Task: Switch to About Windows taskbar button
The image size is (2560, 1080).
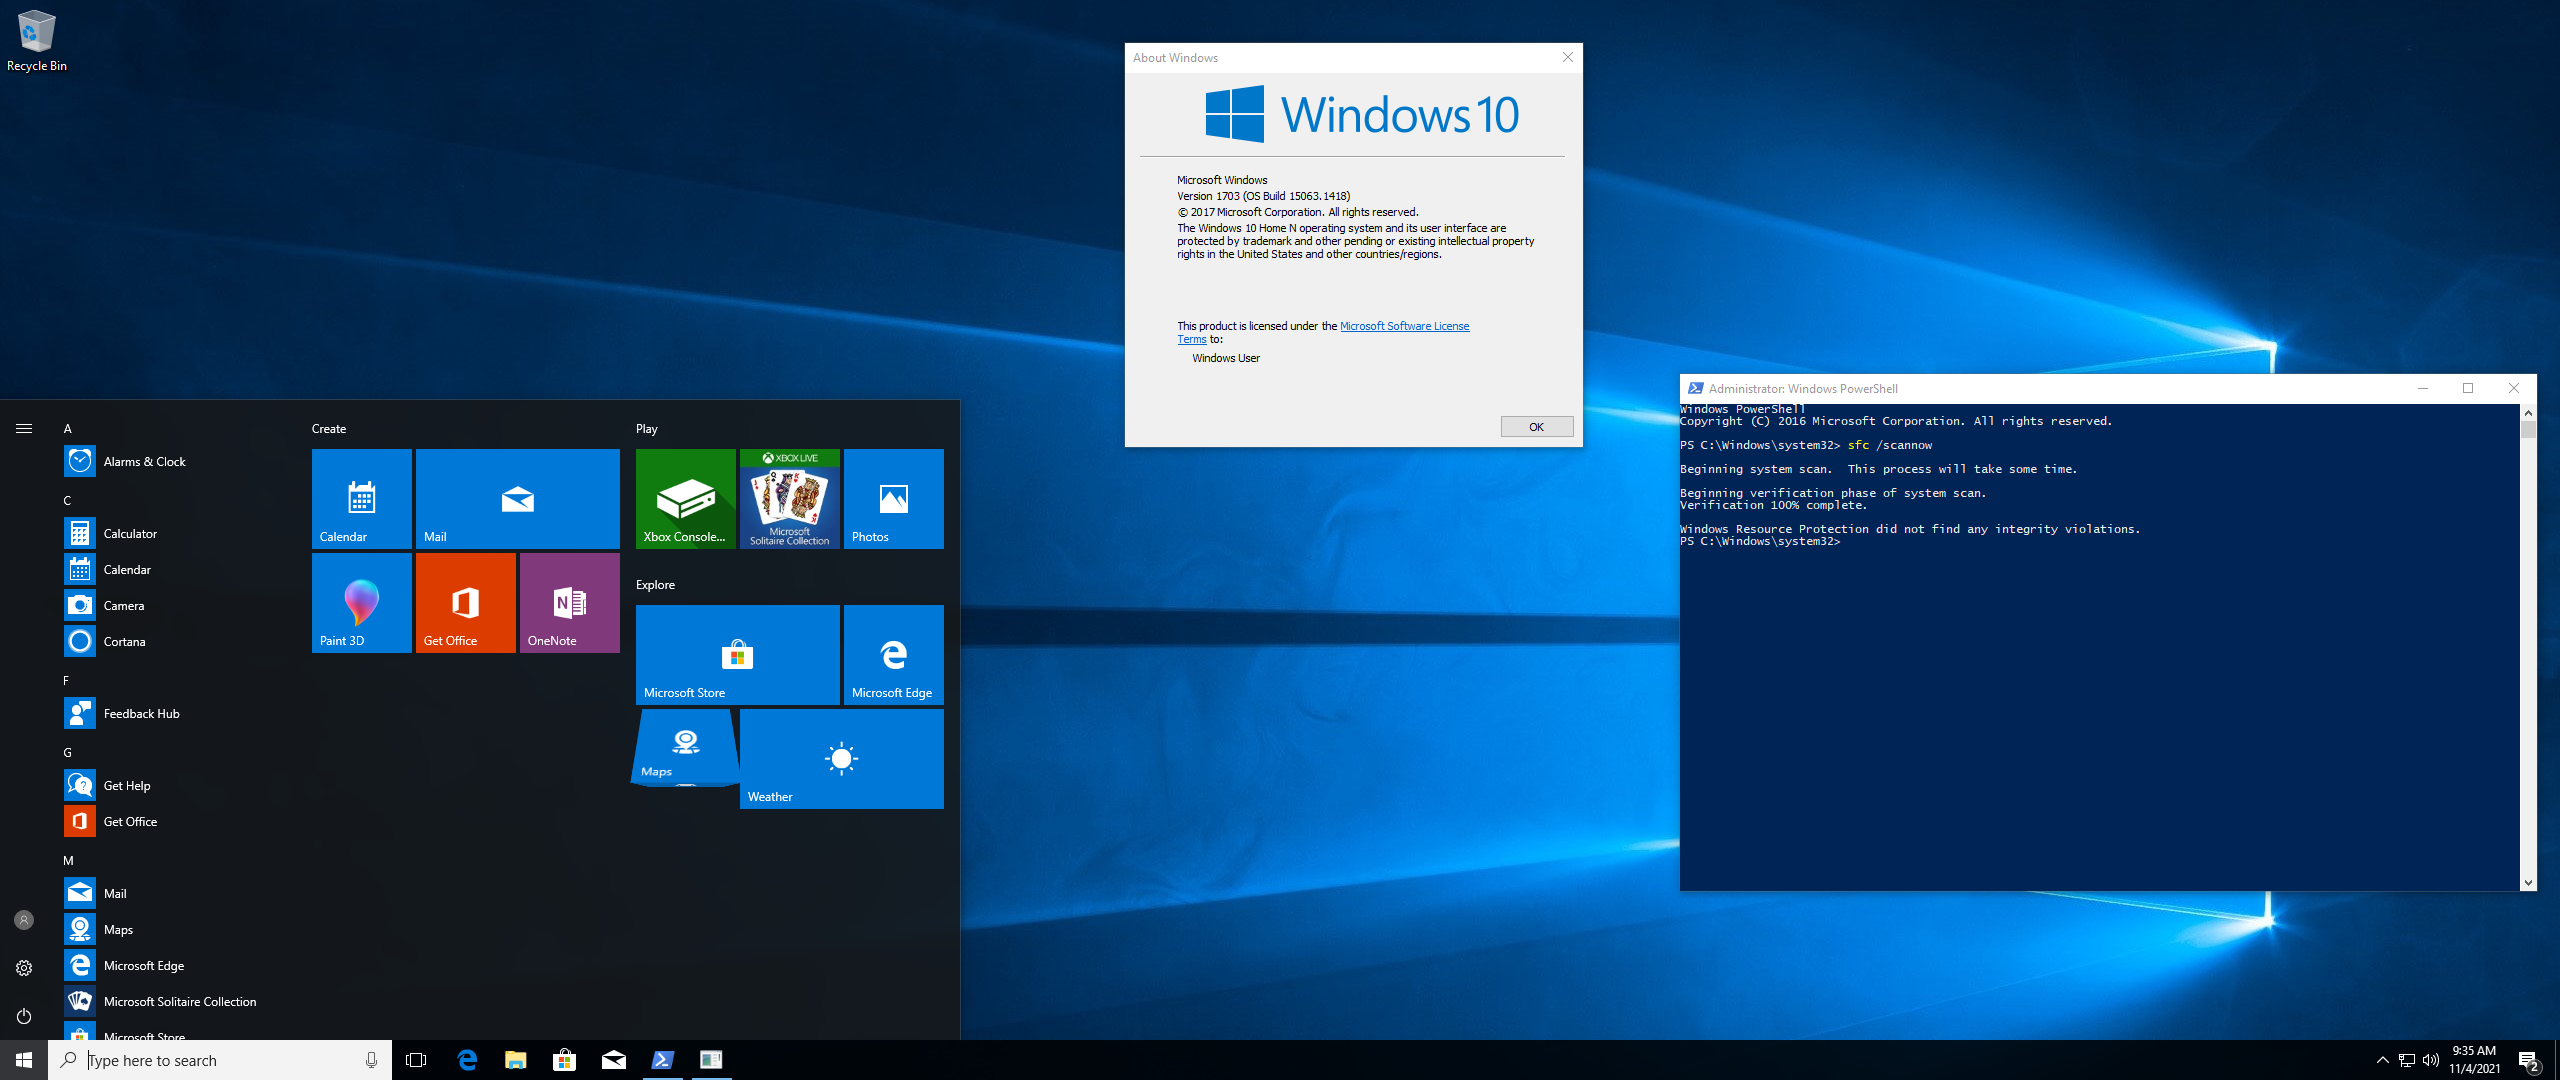Action: click(712, 1060)
